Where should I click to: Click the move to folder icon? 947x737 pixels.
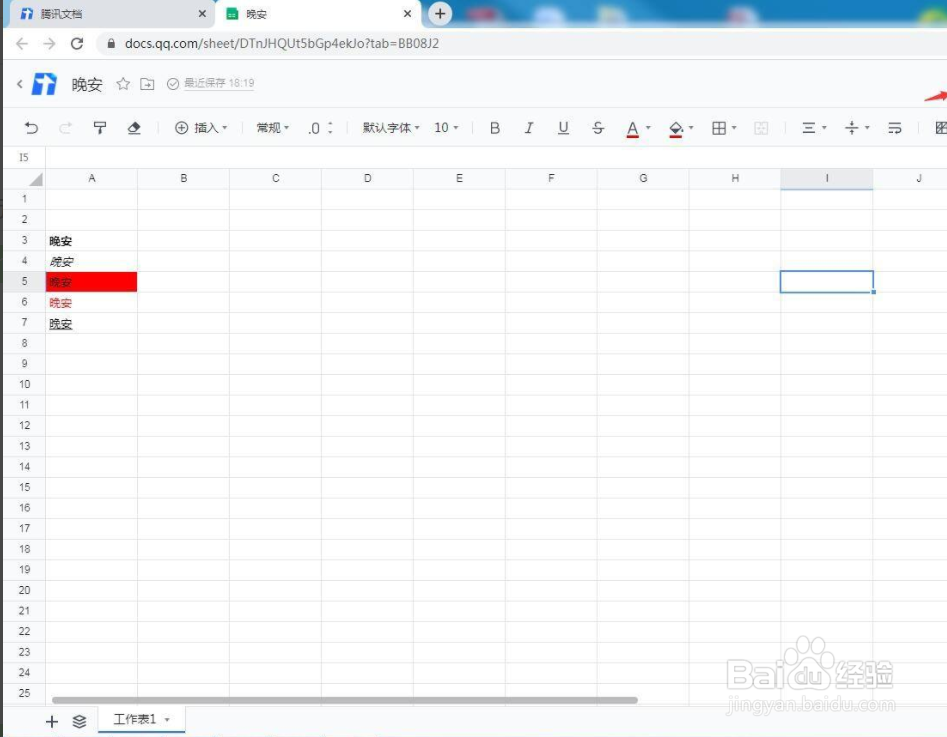click(147, 84)
